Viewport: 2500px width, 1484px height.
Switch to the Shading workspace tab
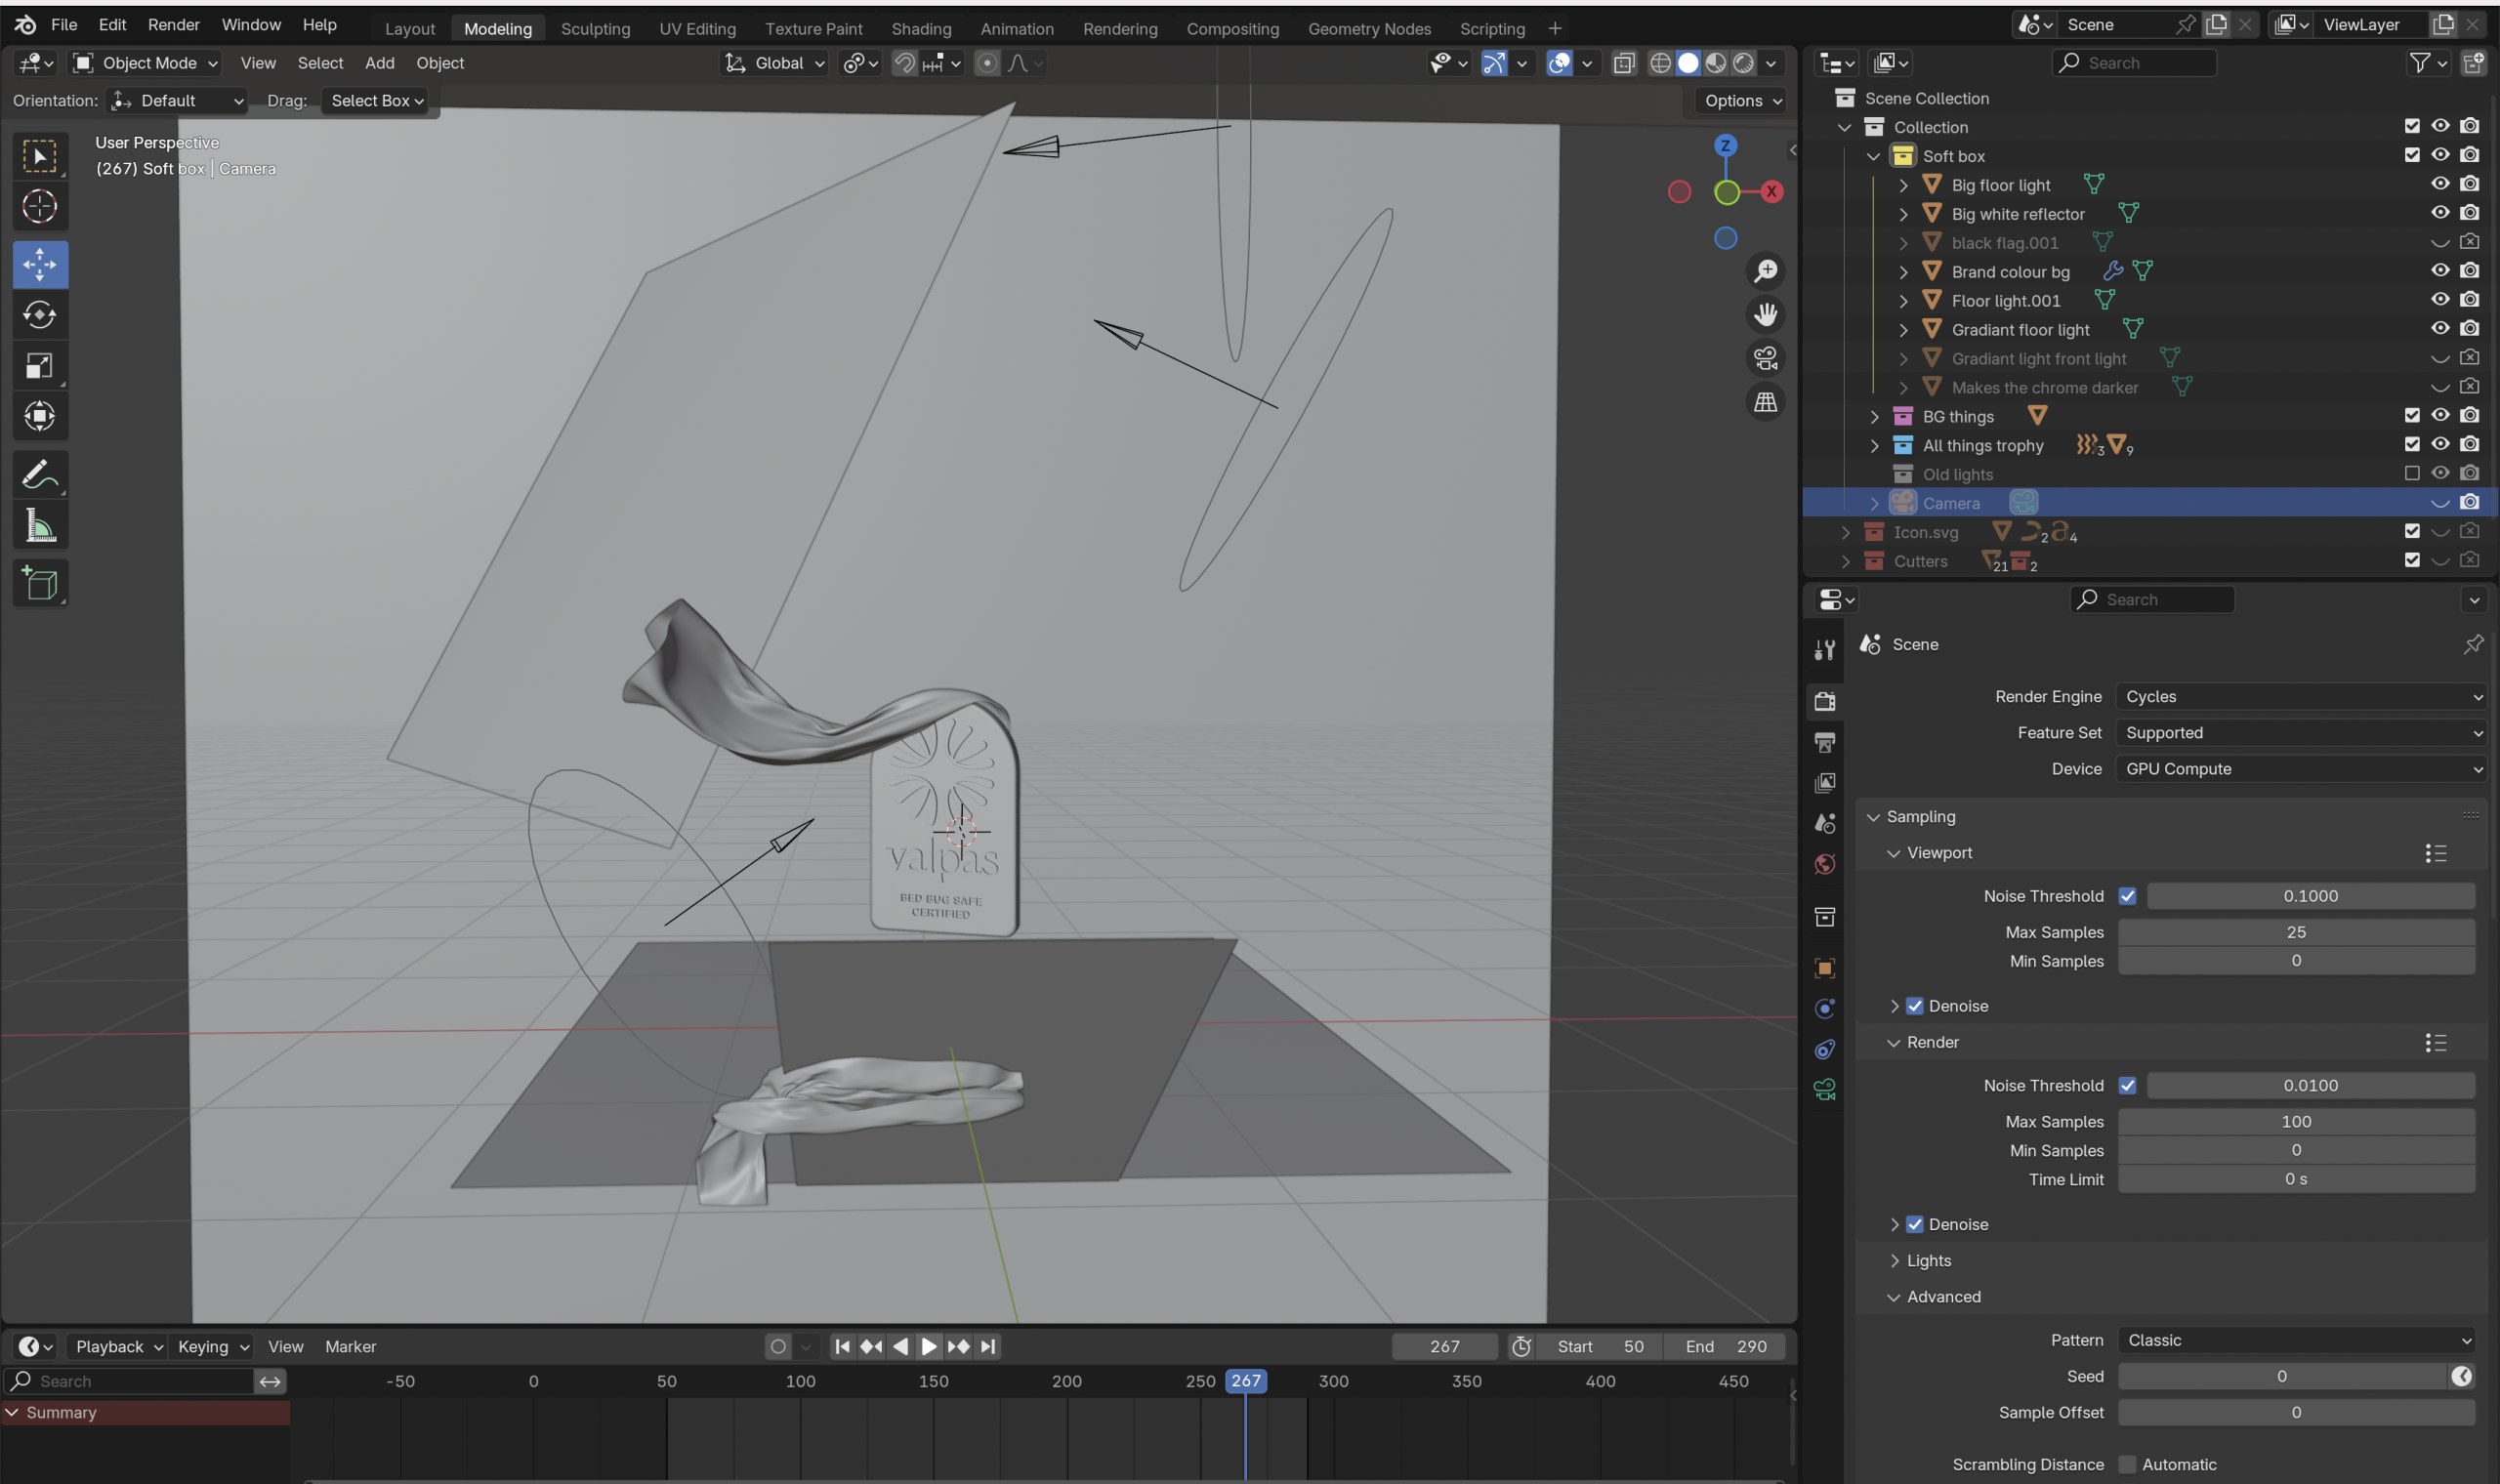pyautogui.click(x=921, y=29)
